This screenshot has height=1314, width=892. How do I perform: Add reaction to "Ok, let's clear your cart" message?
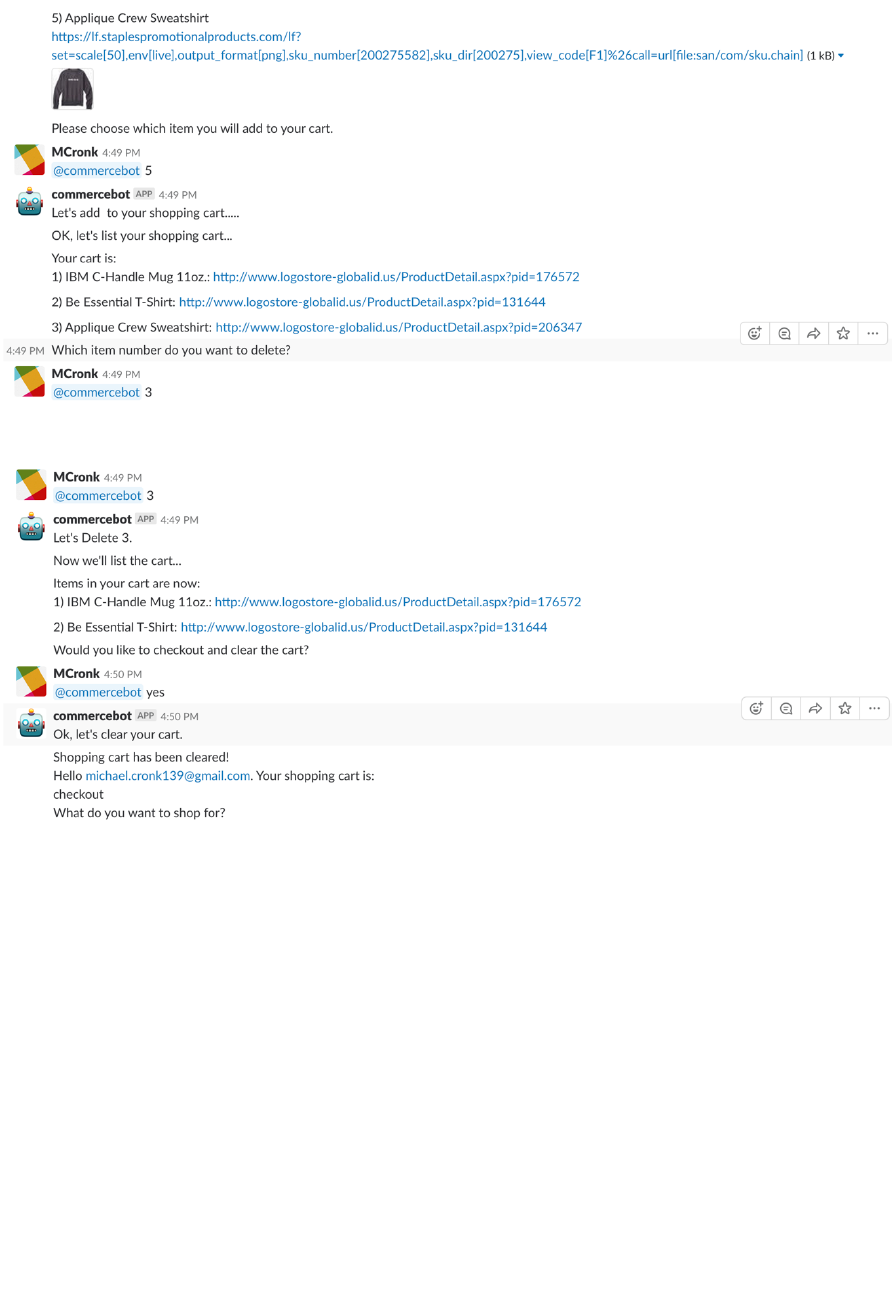(757, 709)
